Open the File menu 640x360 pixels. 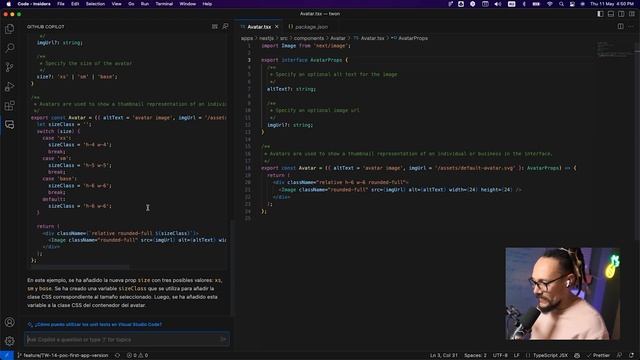click(x=61, y=4)
